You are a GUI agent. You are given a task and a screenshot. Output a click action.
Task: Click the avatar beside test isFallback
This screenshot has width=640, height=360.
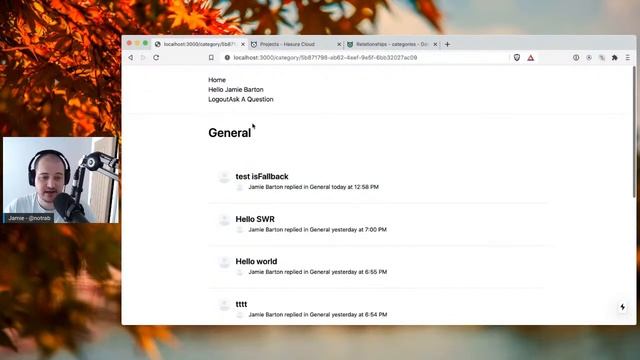click(x=224, y=177)
